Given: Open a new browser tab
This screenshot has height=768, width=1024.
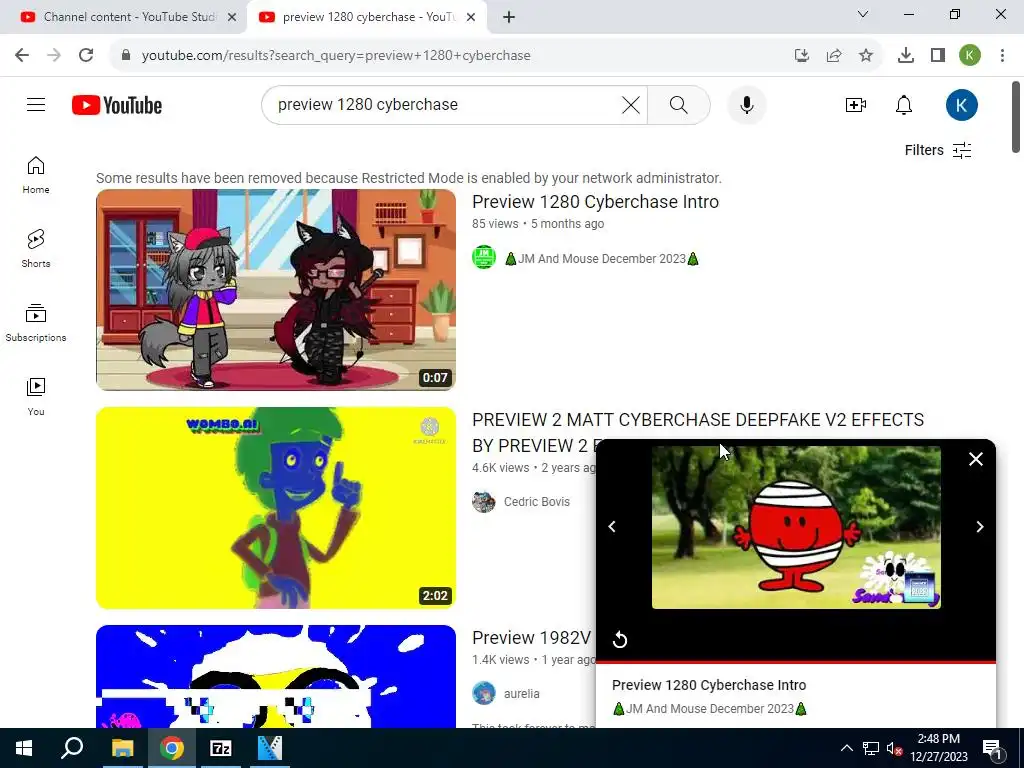Looking at the screenshot, I should pyautogui.click(x=509, y=17).
